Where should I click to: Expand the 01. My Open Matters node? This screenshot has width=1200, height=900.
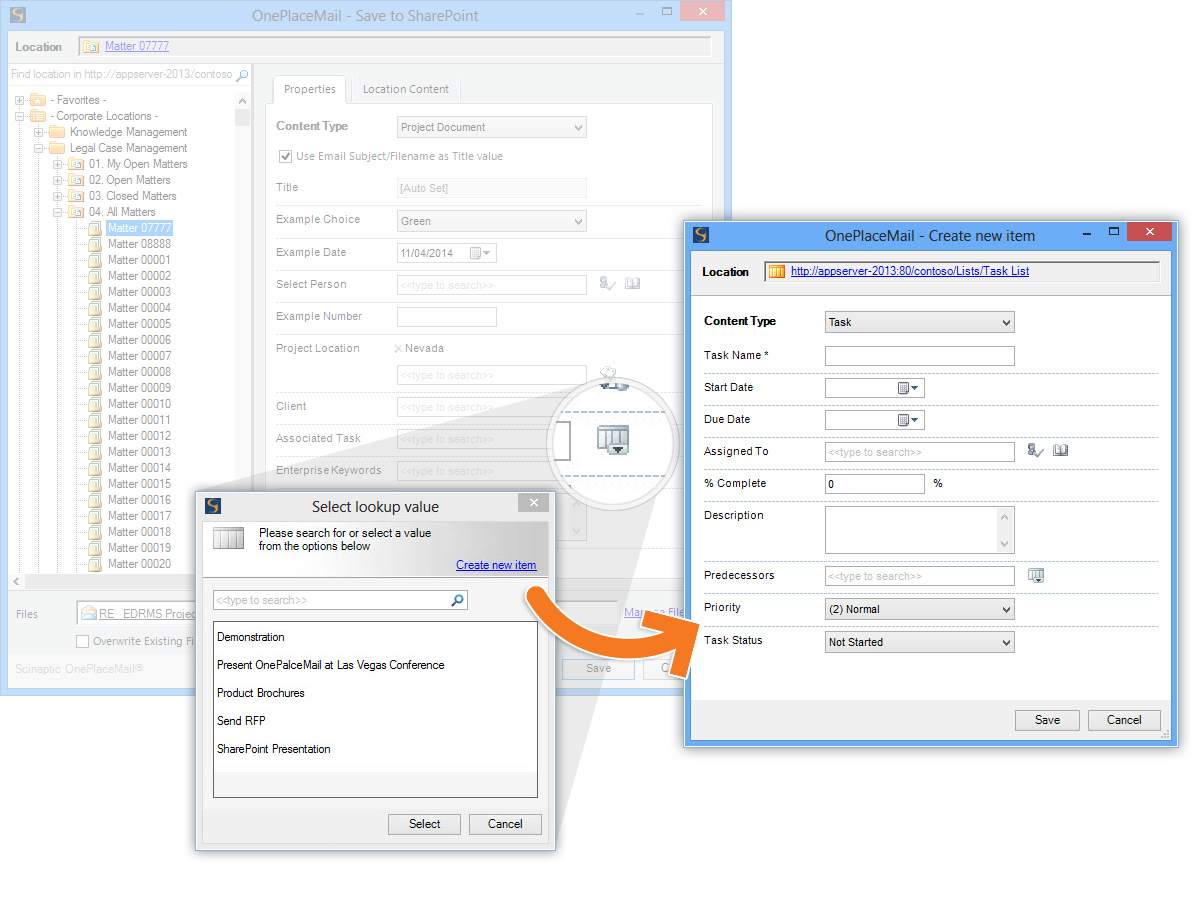click(58, 164)
